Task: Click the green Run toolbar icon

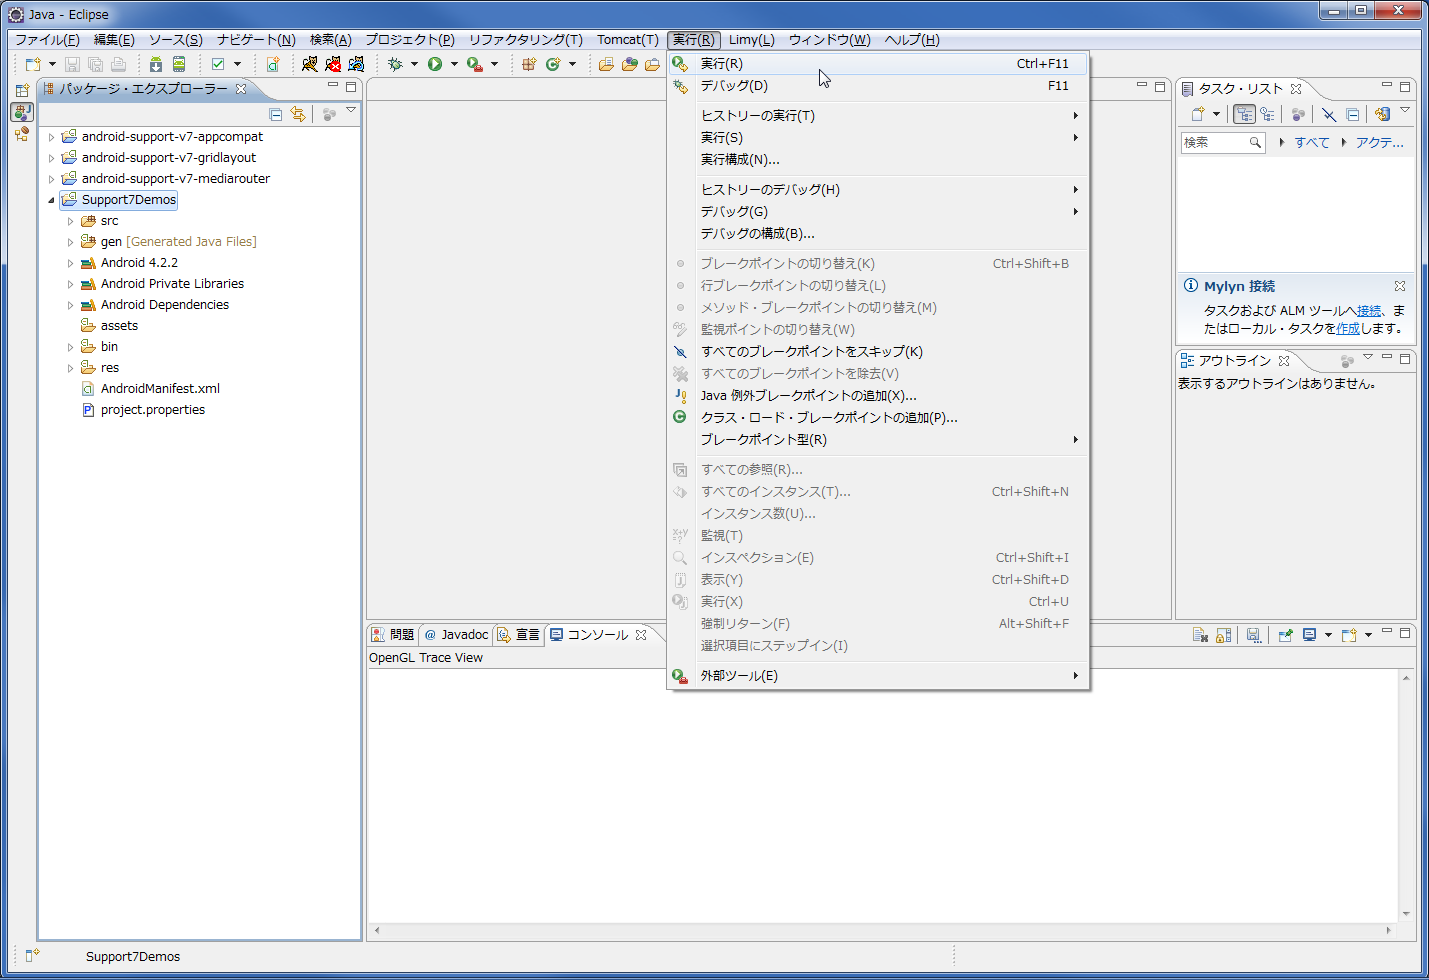Action: pyautogui.click(x=435, y=64)
